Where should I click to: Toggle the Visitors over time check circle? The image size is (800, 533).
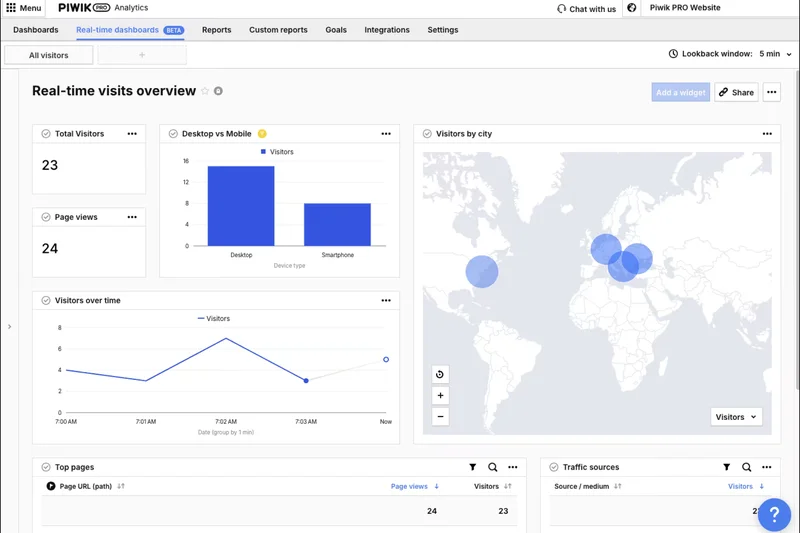(46, 300)
